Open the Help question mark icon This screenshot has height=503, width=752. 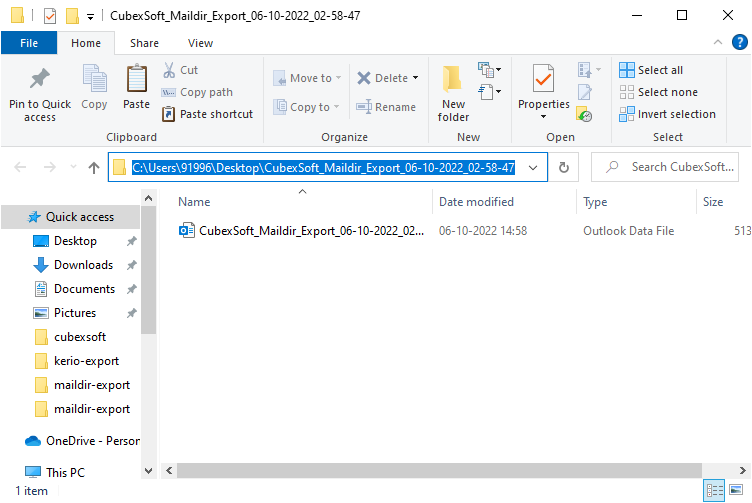pyautogui.click(x=740, y=42)
